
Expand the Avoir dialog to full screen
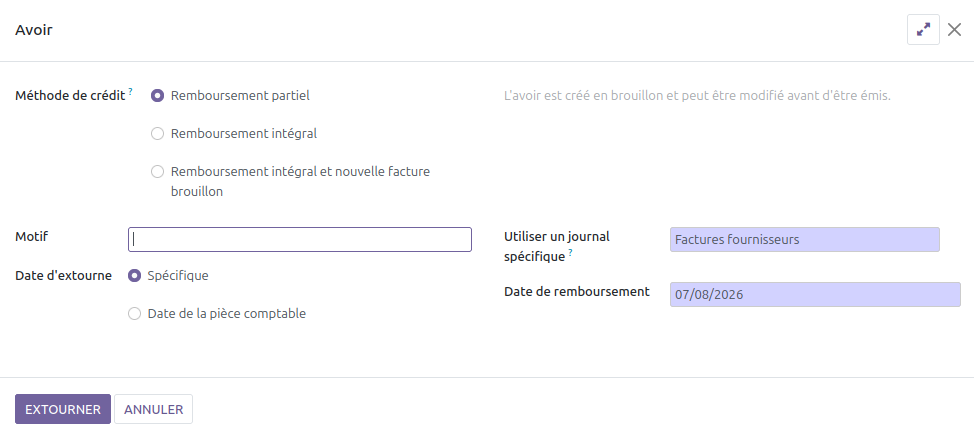[x=923, y=29]
